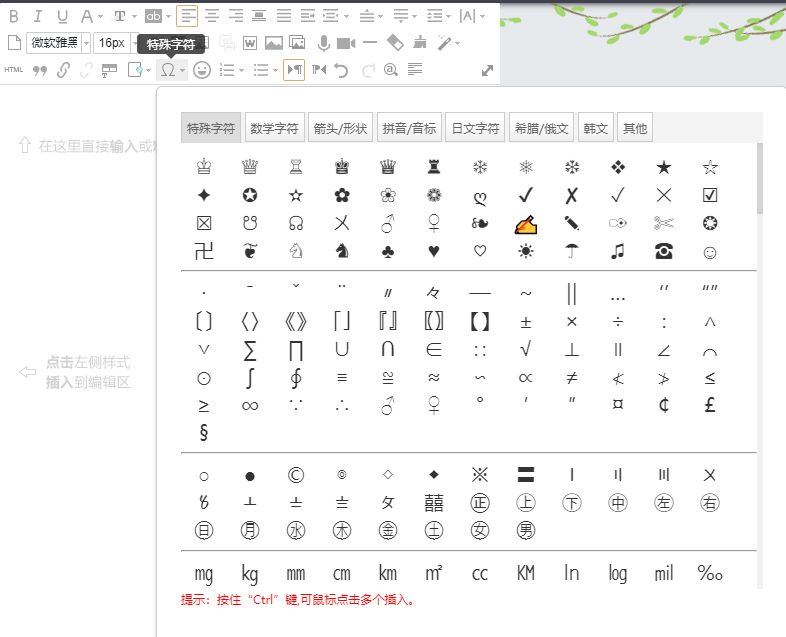This screenshot has height=637, width=786.
Task: Click the microphone audio icon
Action: (x=324, y=43)
